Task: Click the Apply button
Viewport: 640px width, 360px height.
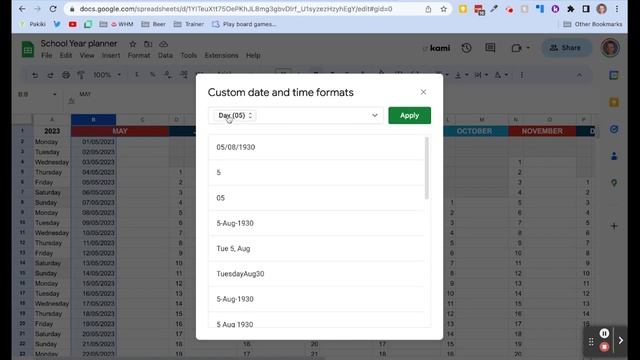Action: (409, 116)
